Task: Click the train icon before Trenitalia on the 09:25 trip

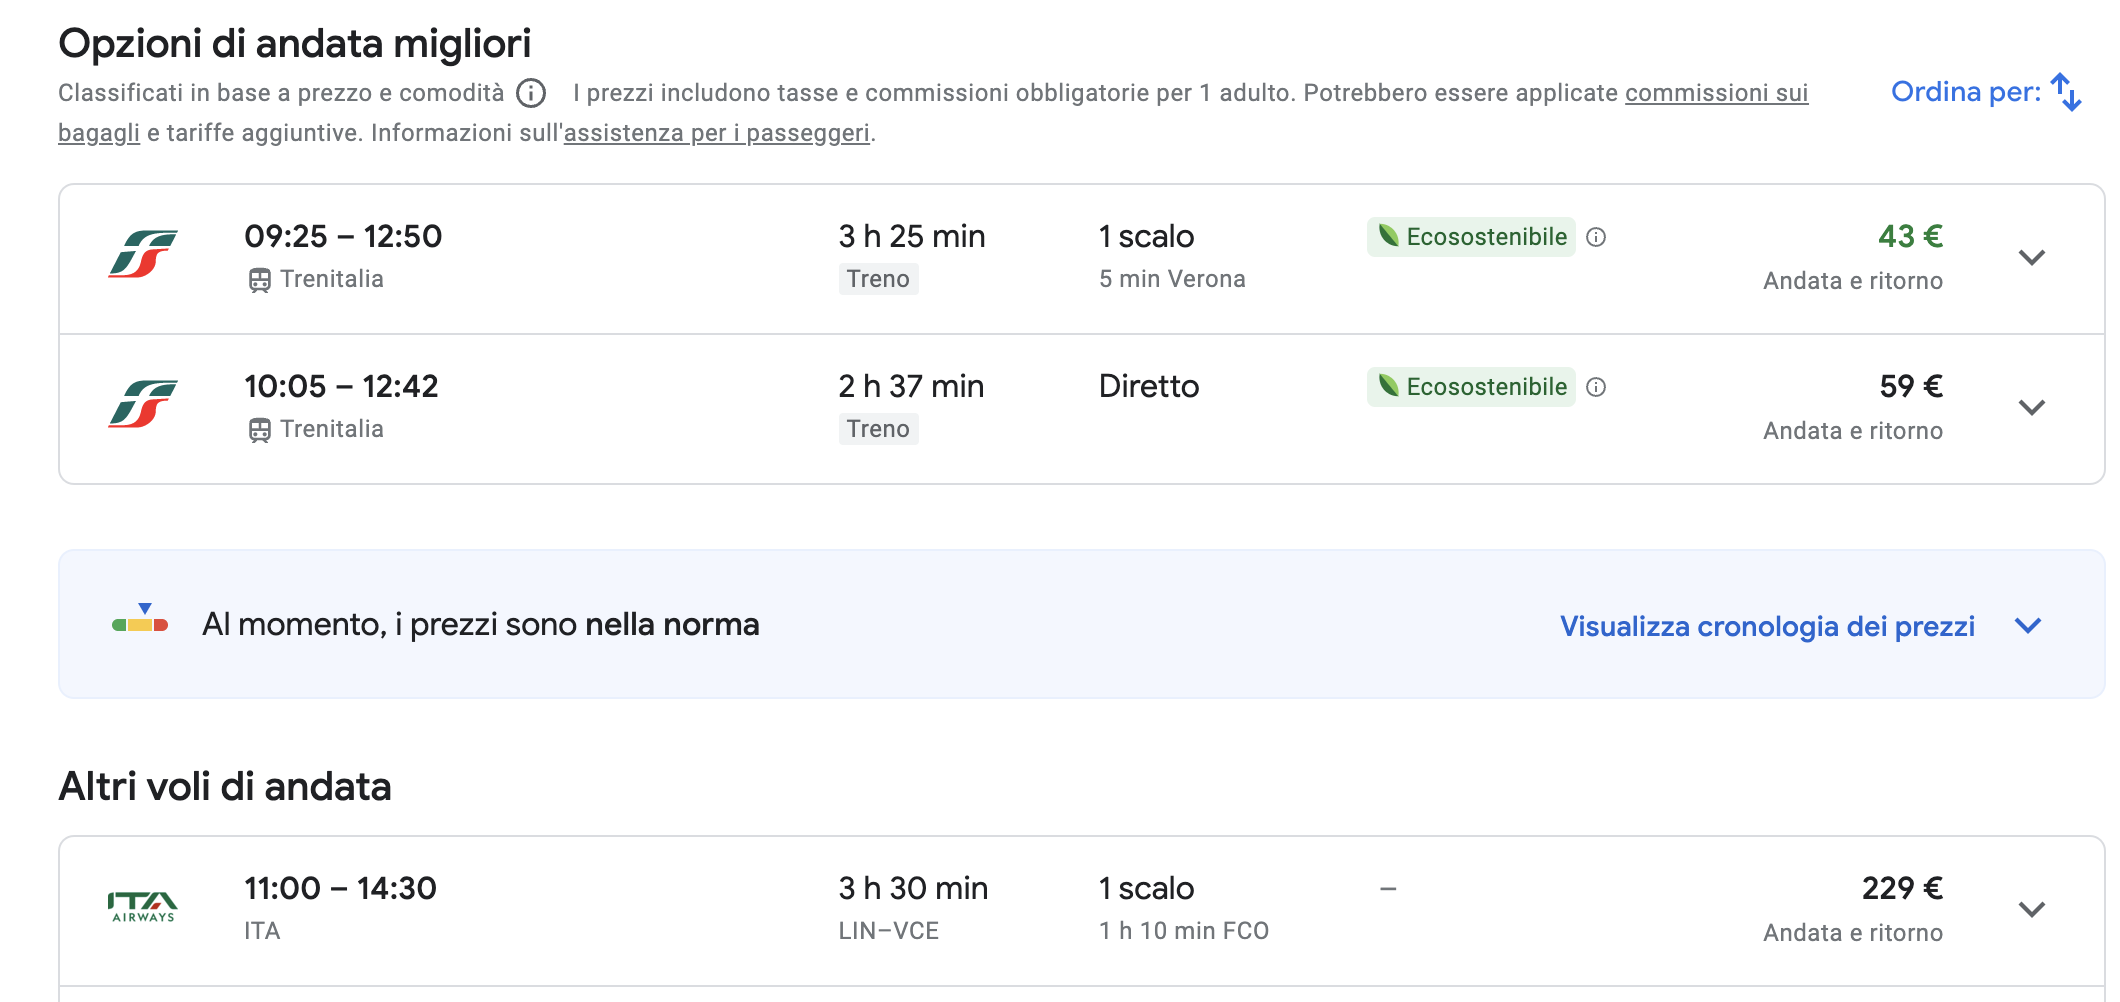Action: click(259, 280)
